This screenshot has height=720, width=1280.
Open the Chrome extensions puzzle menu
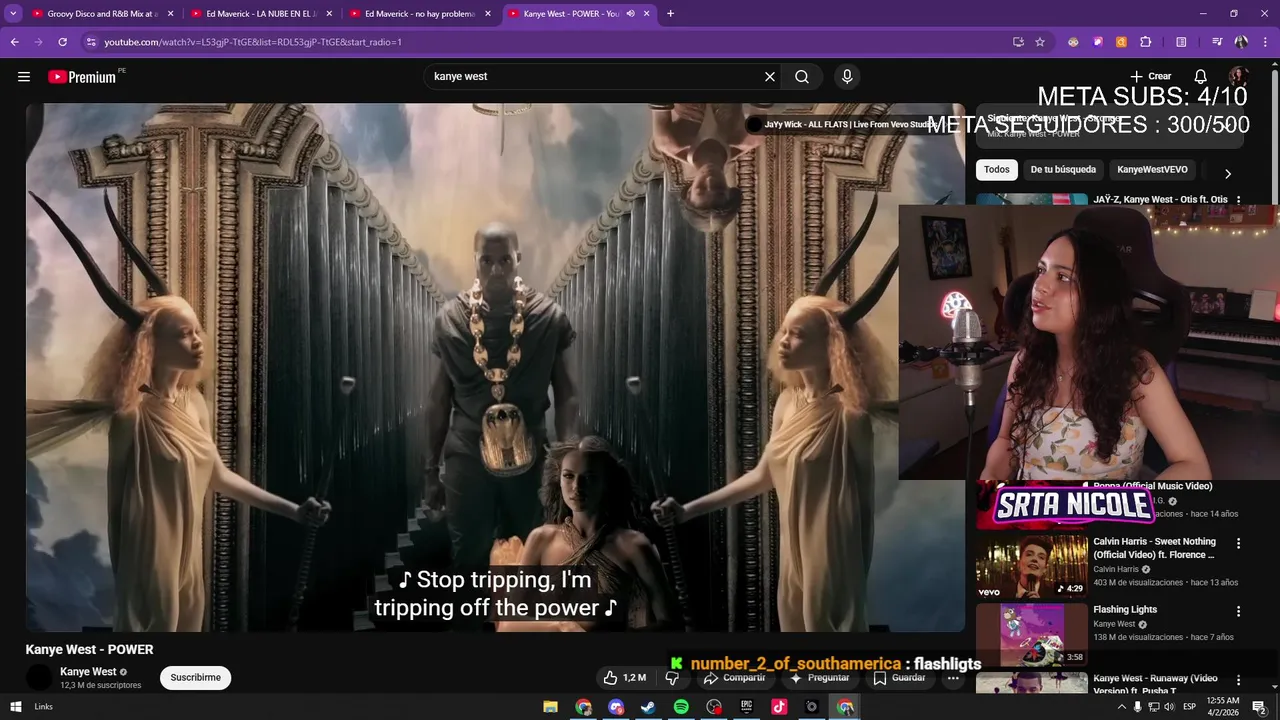pos(1146,42)
